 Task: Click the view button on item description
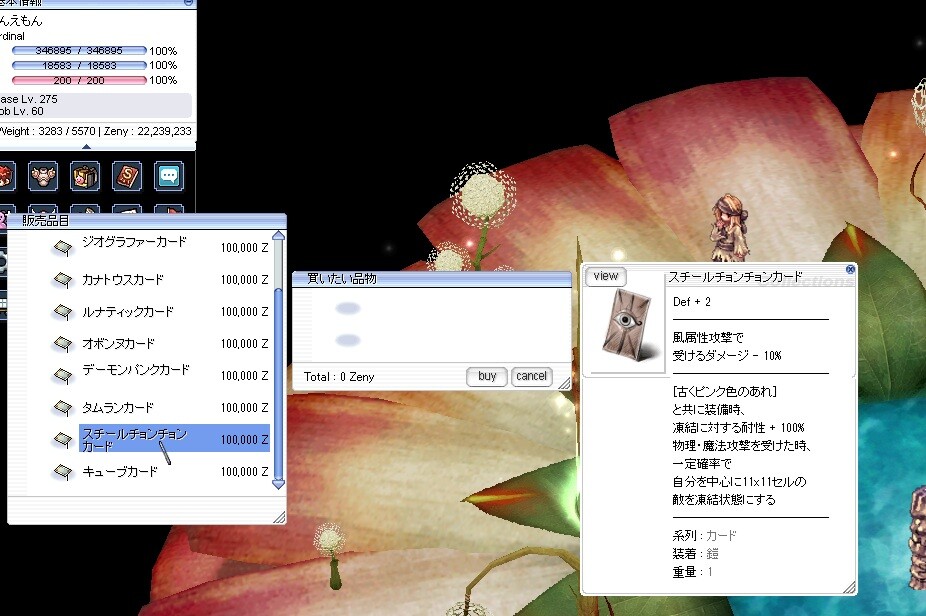606,277
